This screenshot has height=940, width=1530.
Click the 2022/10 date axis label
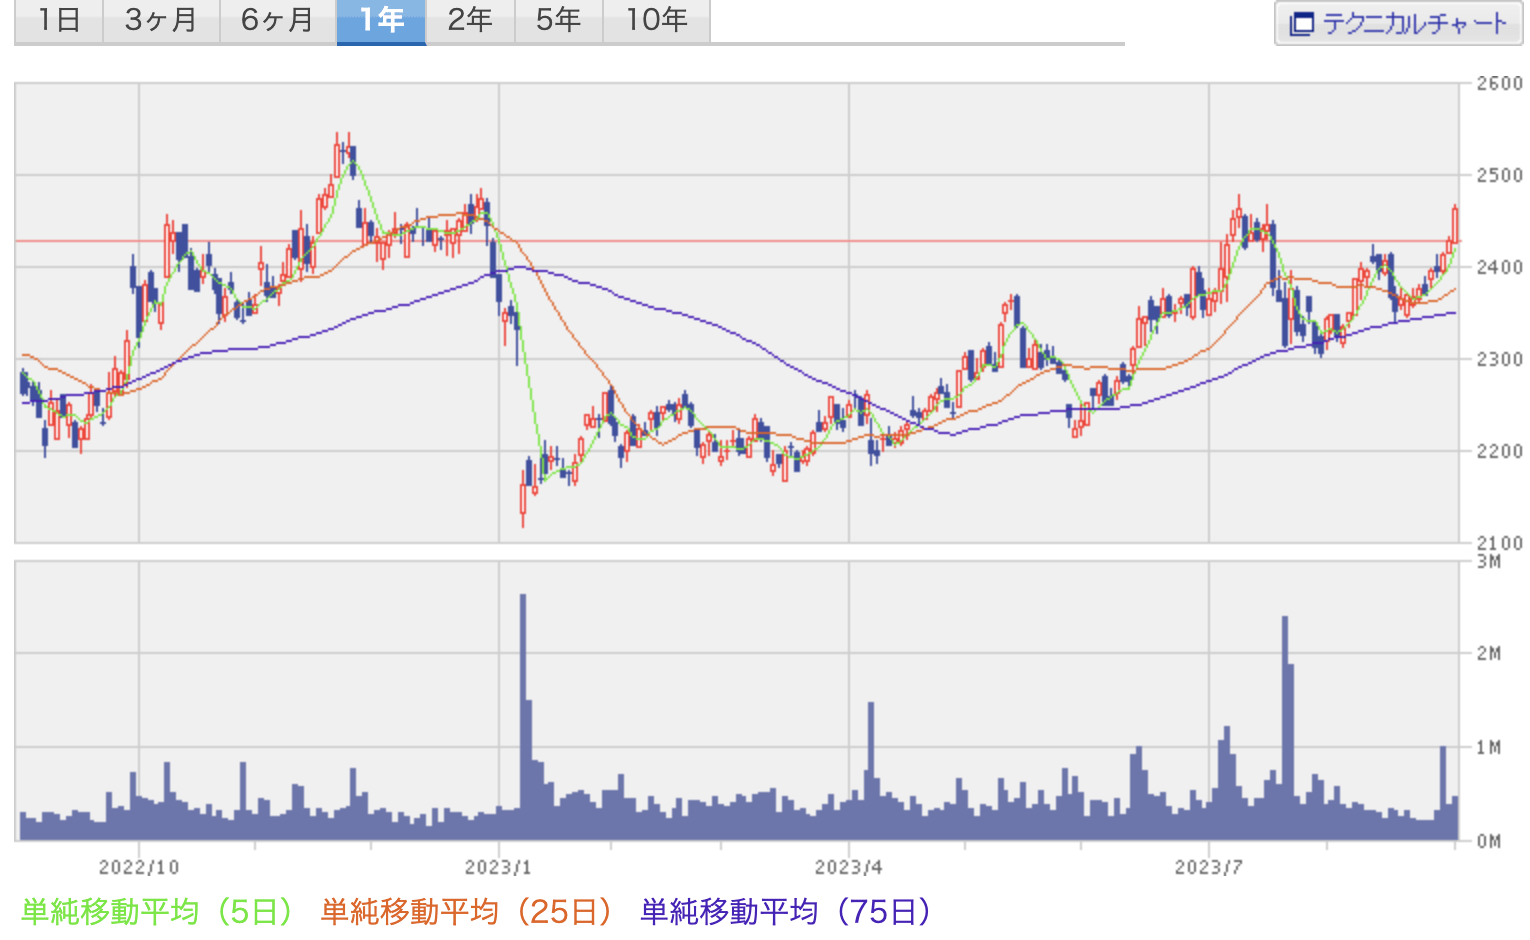click(x=138, y=866)
